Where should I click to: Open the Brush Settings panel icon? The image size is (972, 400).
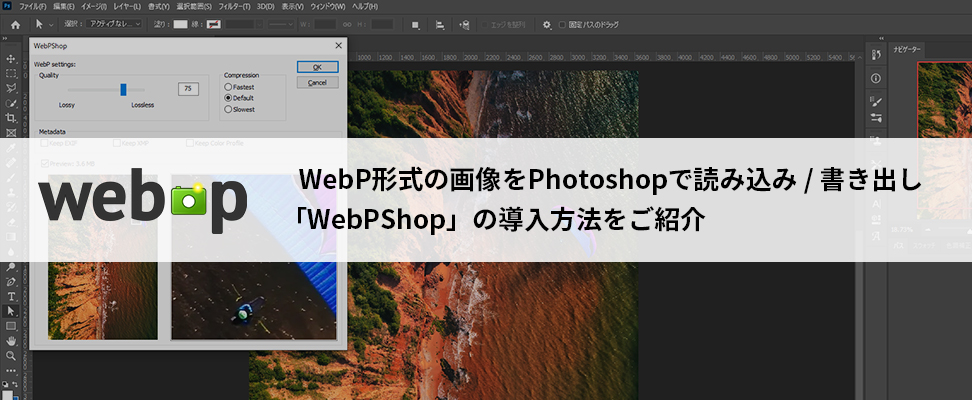pyautogui.click(x=877, y=102)
